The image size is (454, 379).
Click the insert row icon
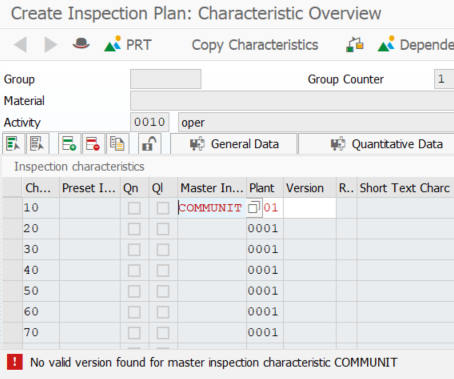(x=69, y=144)
